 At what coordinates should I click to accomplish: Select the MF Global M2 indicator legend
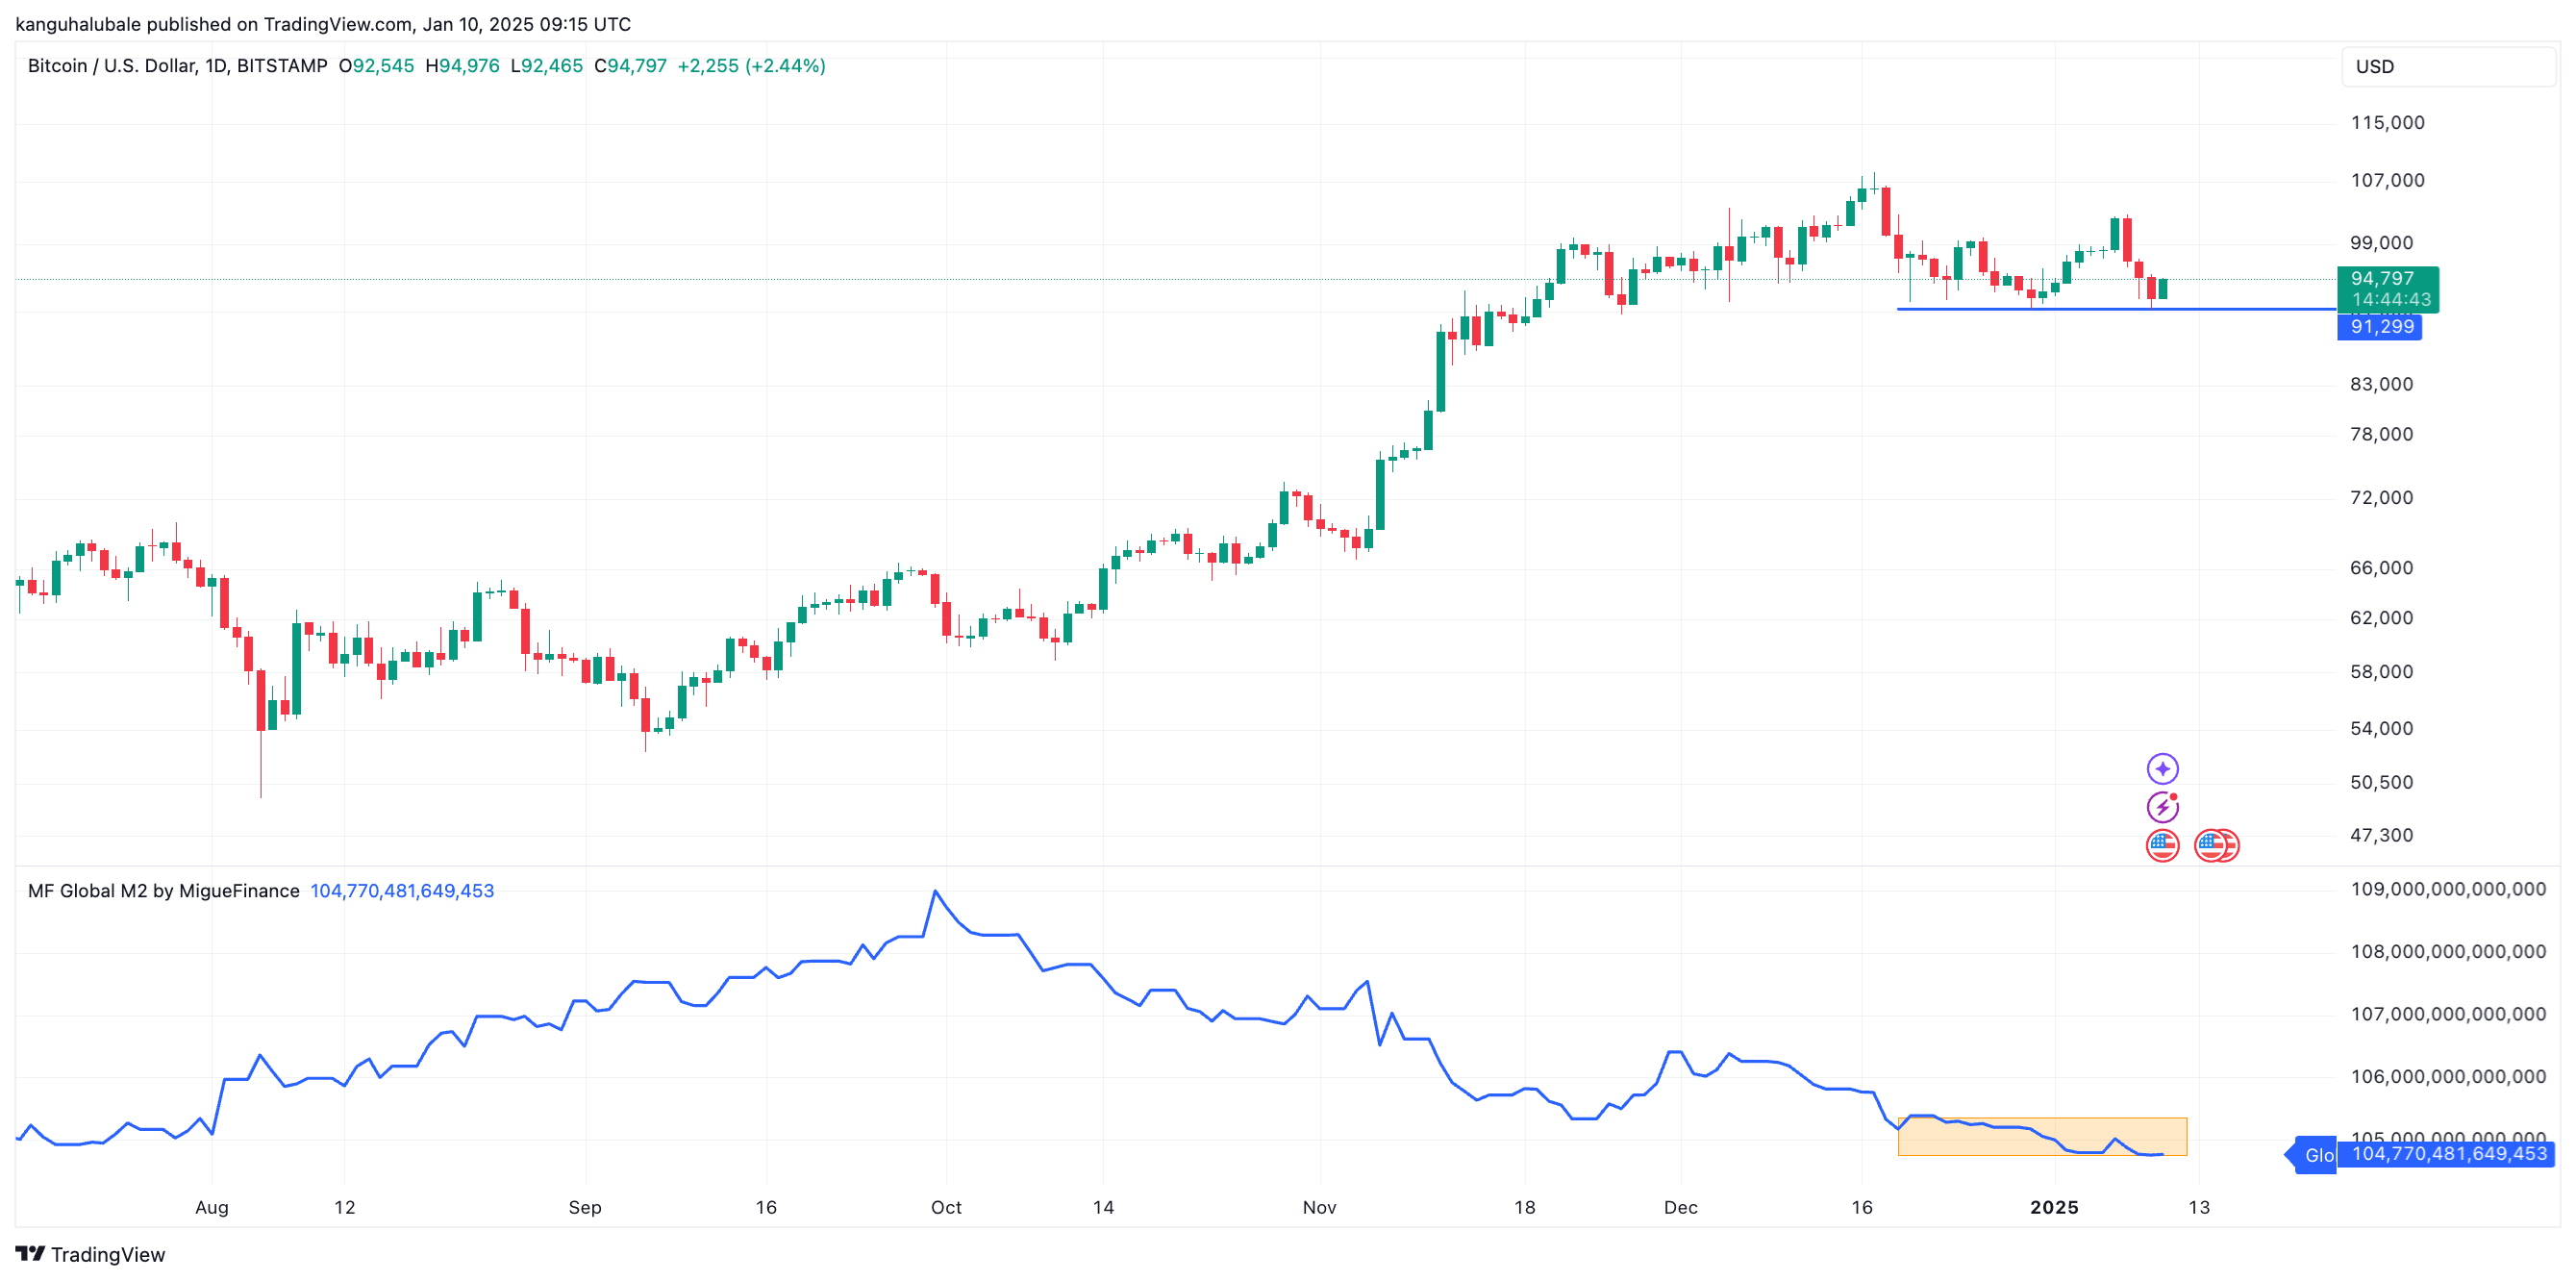pos(163,890)
